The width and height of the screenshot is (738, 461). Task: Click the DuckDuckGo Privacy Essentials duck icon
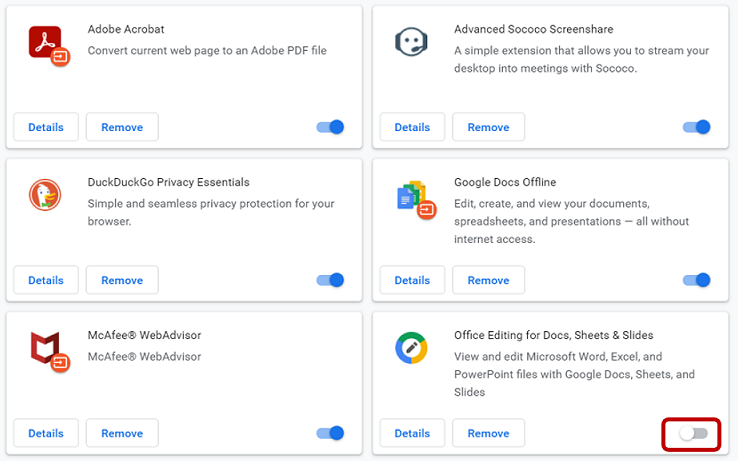coord(45,194)
